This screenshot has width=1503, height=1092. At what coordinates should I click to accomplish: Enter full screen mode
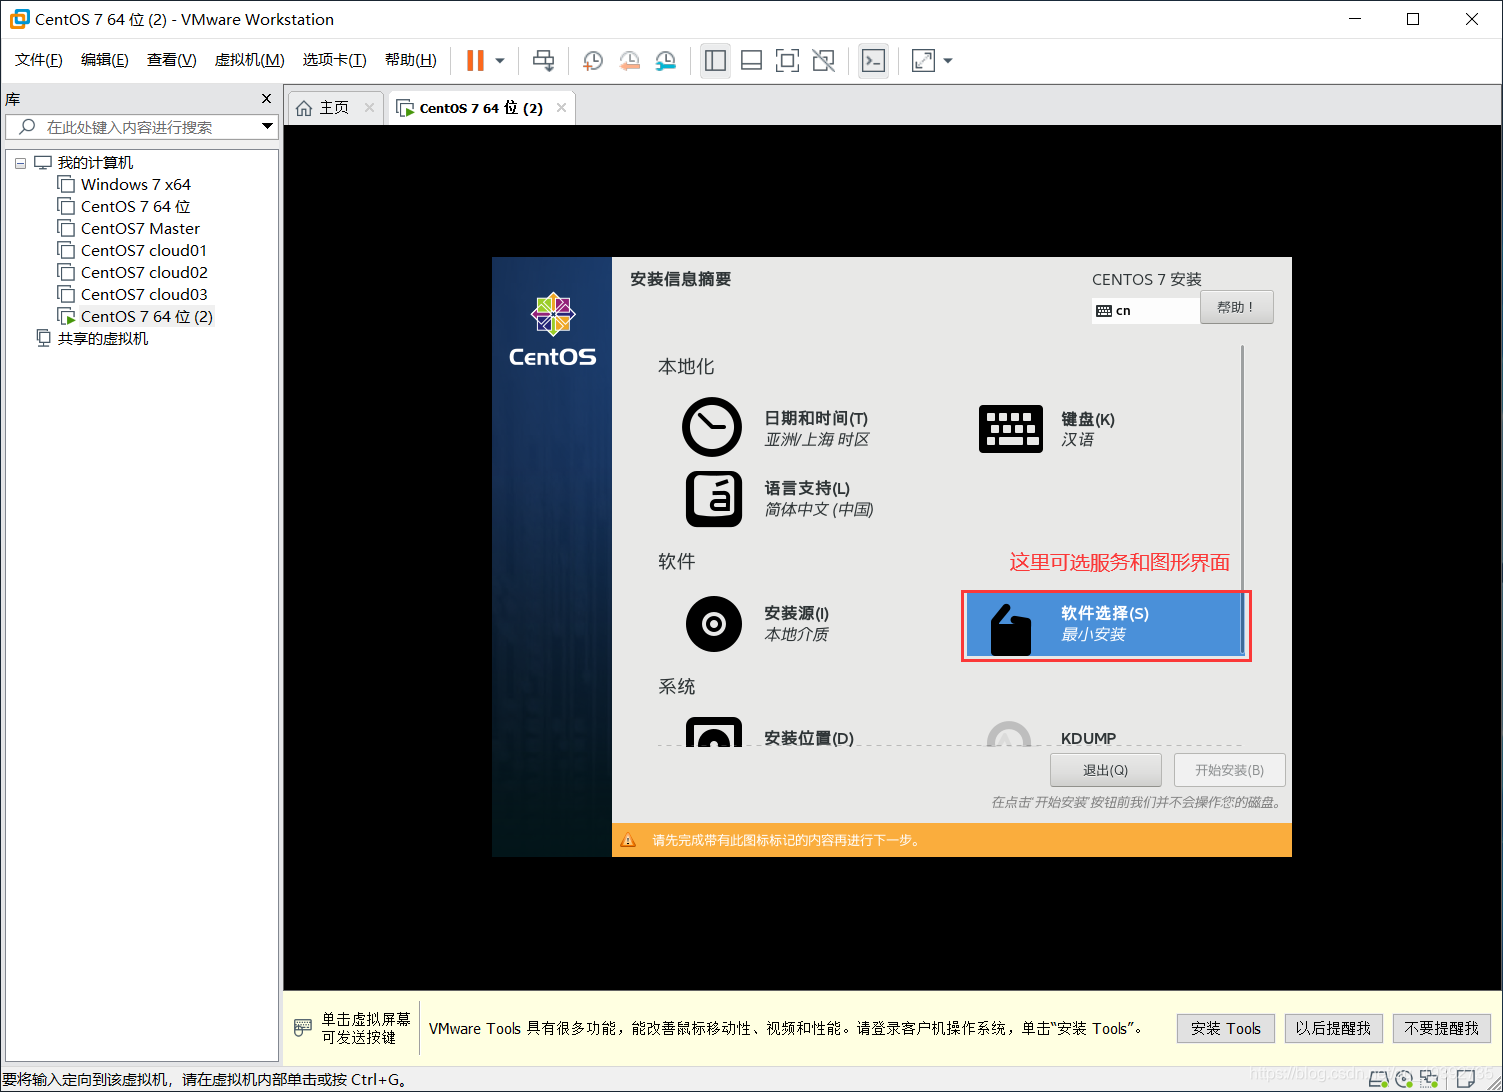click(787, 61)
